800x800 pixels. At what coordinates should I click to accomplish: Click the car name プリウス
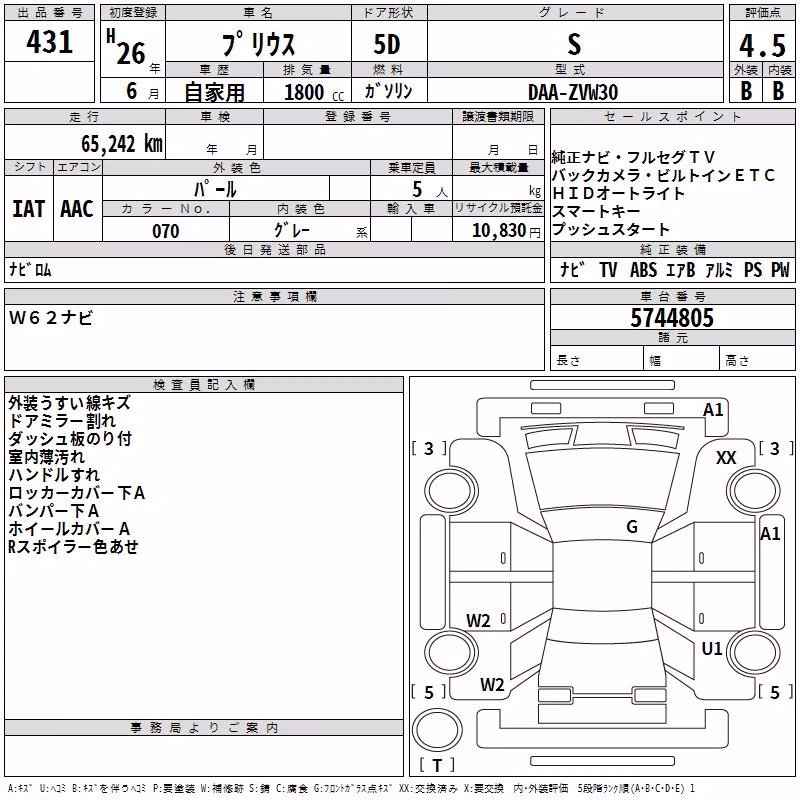tap(258, 44)
